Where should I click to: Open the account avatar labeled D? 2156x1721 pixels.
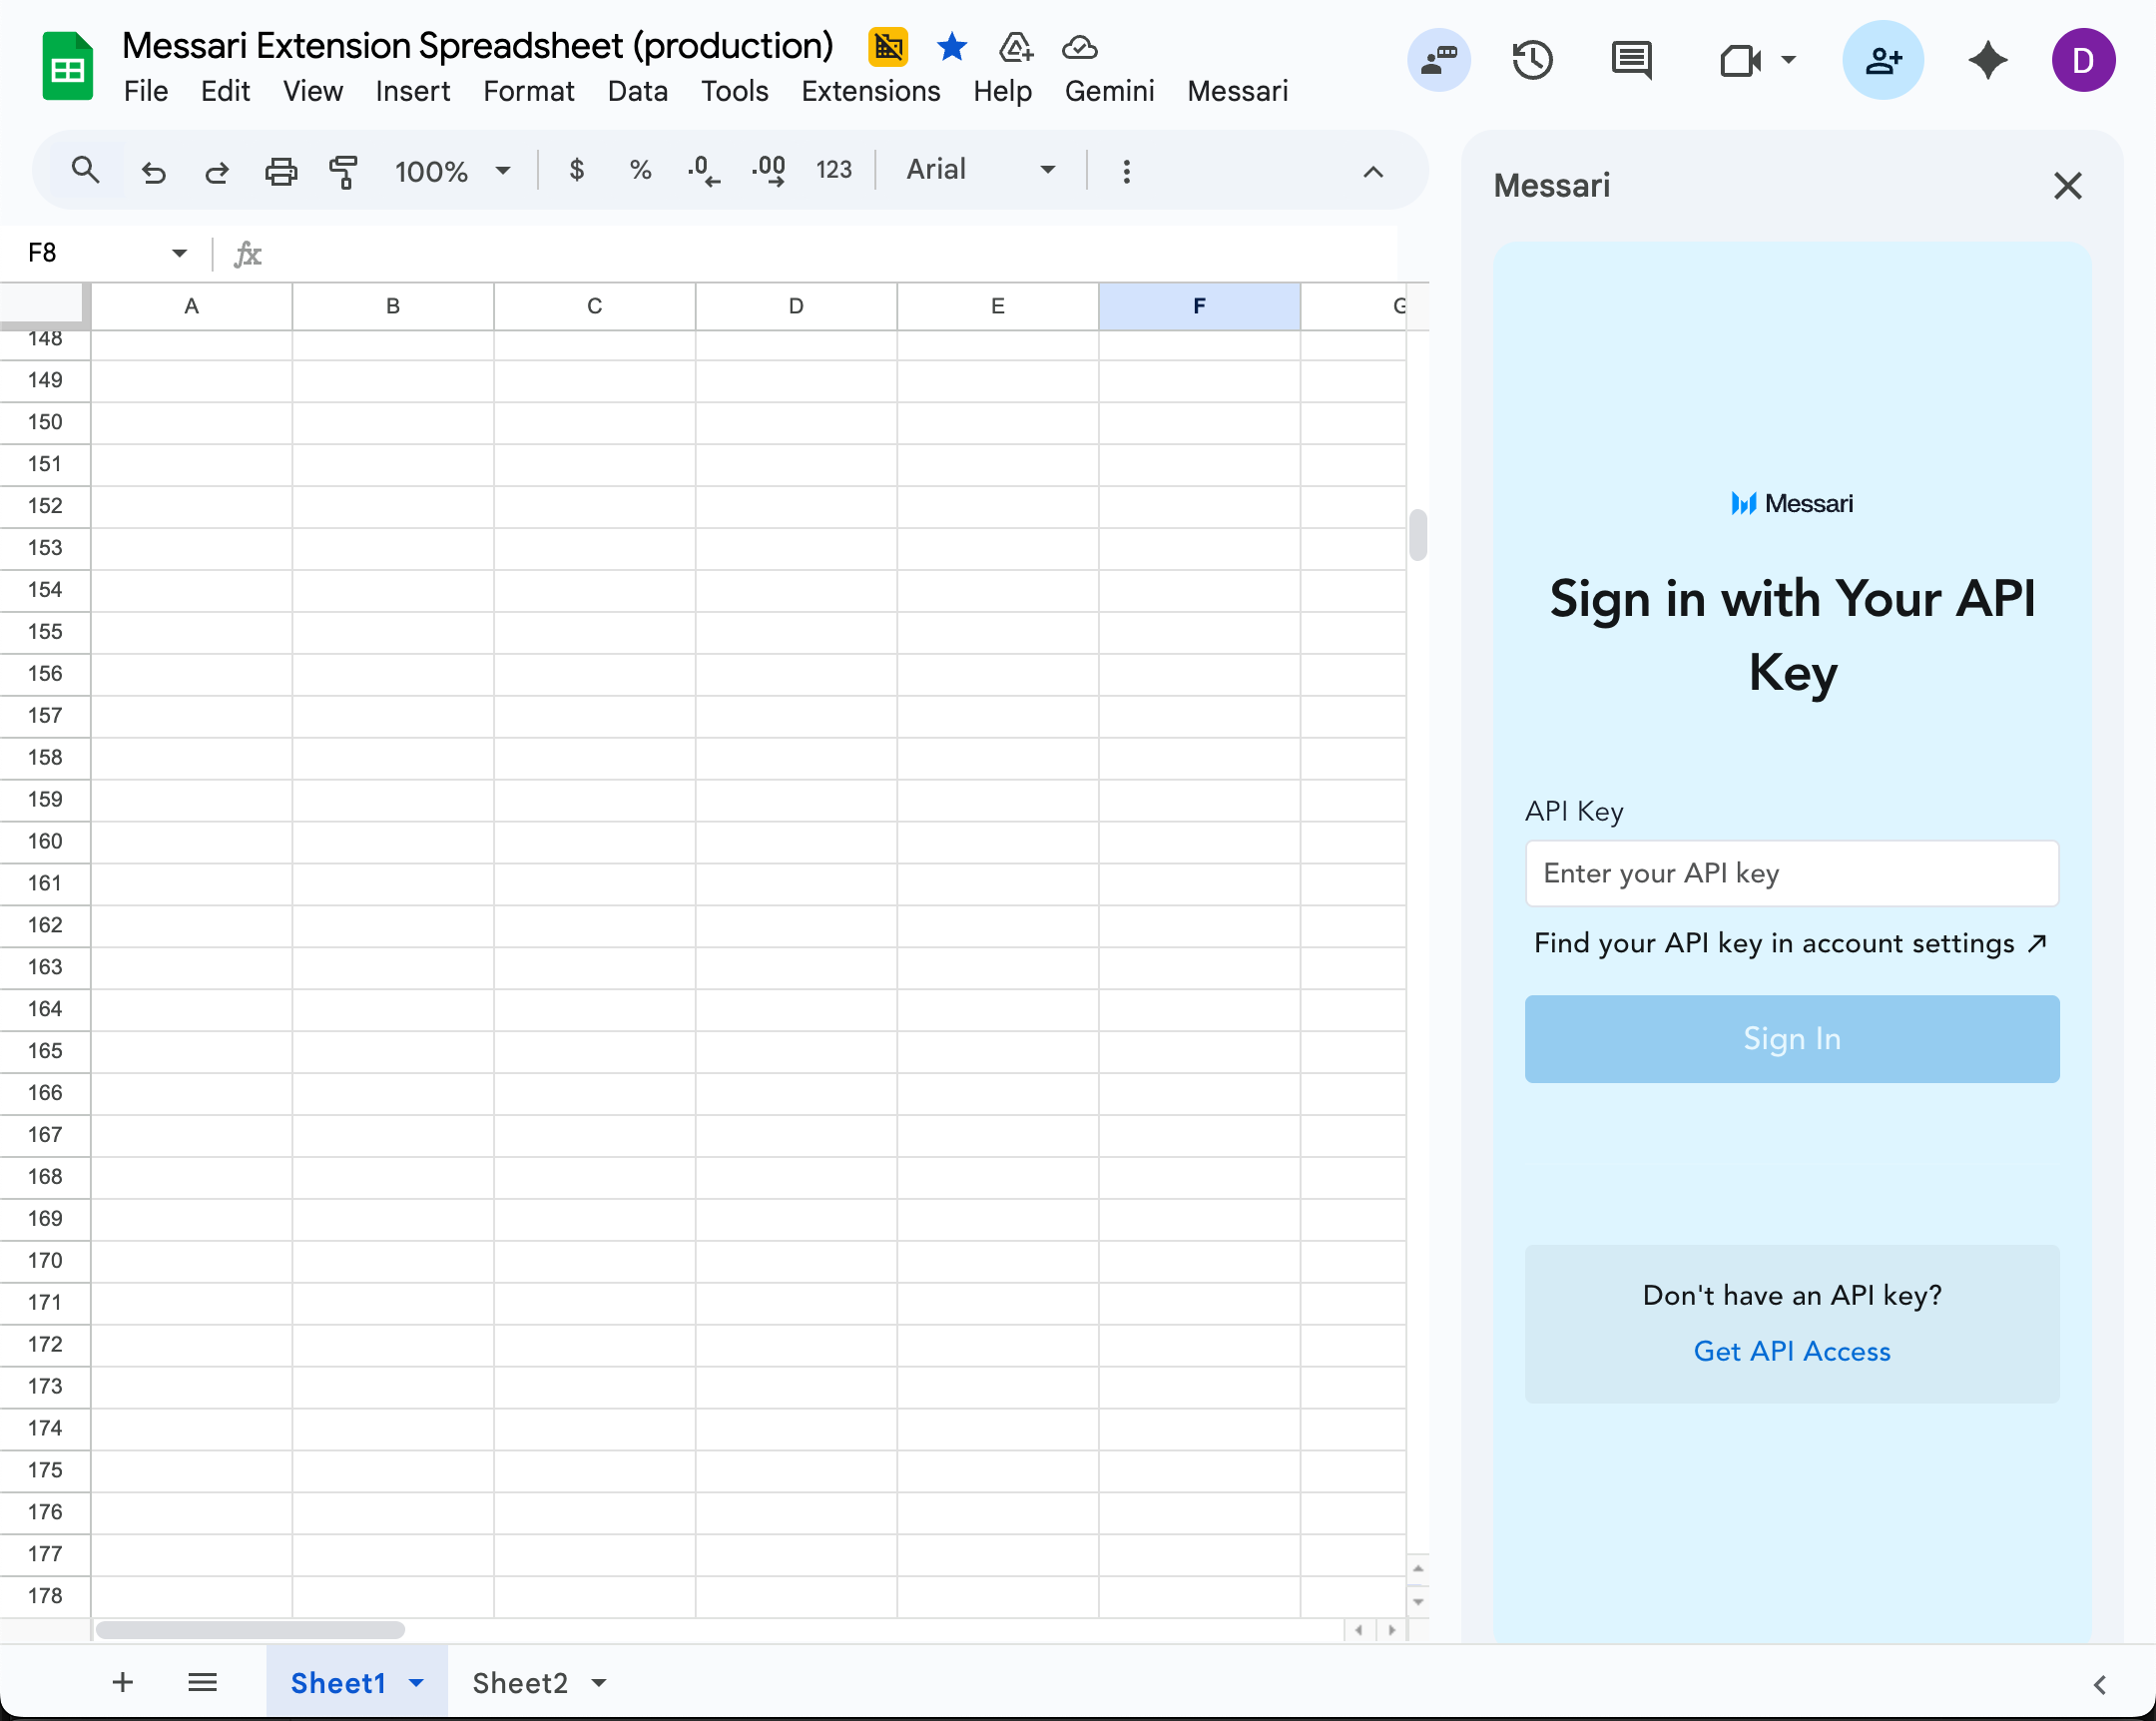click(2083, 60)
